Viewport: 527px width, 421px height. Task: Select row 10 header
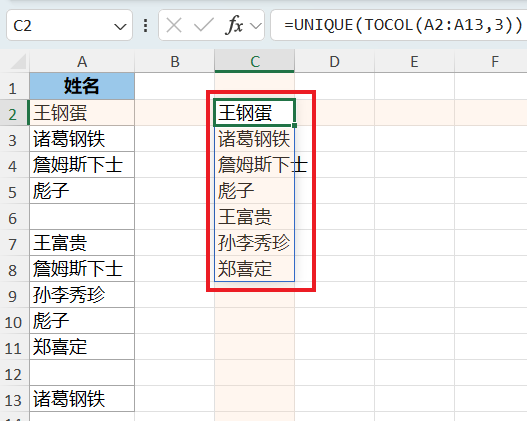point(13,322)
